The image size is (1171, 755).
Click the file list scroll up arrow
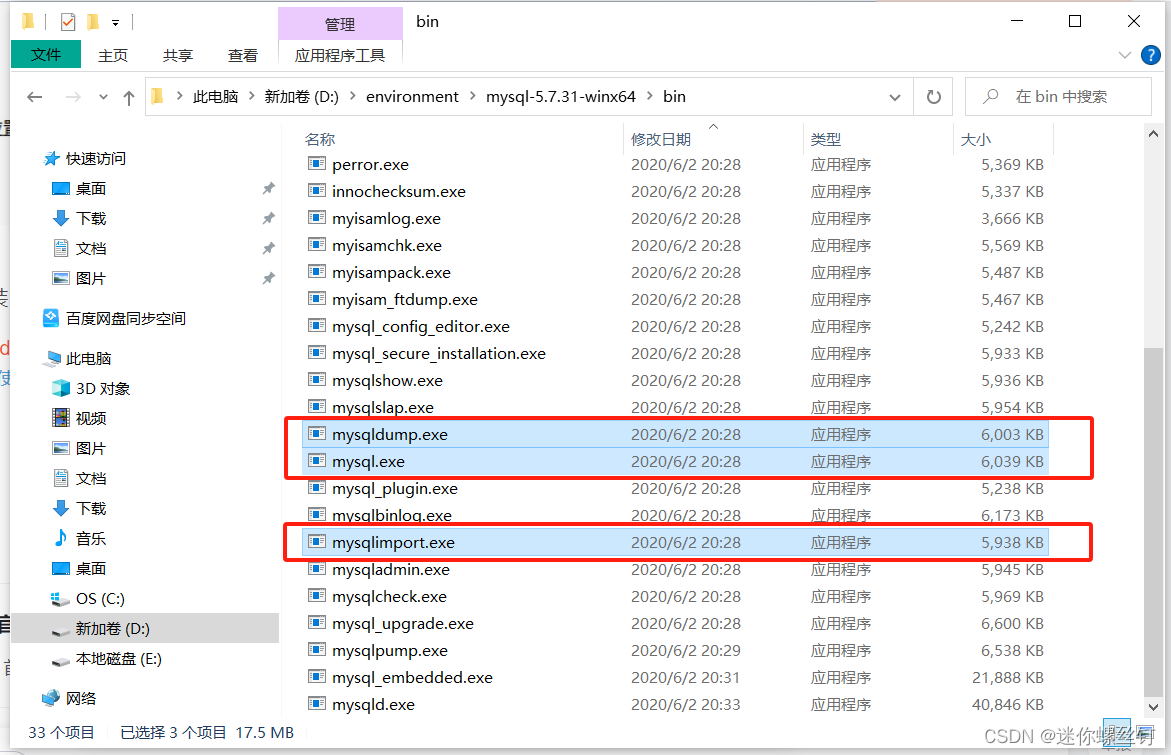coord(1153,134)
